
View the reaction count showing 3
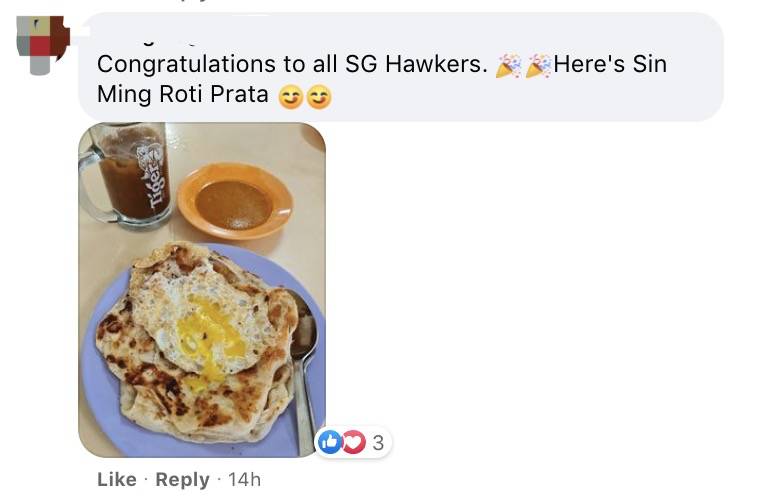pyautogui.click(x=378, y=442)
